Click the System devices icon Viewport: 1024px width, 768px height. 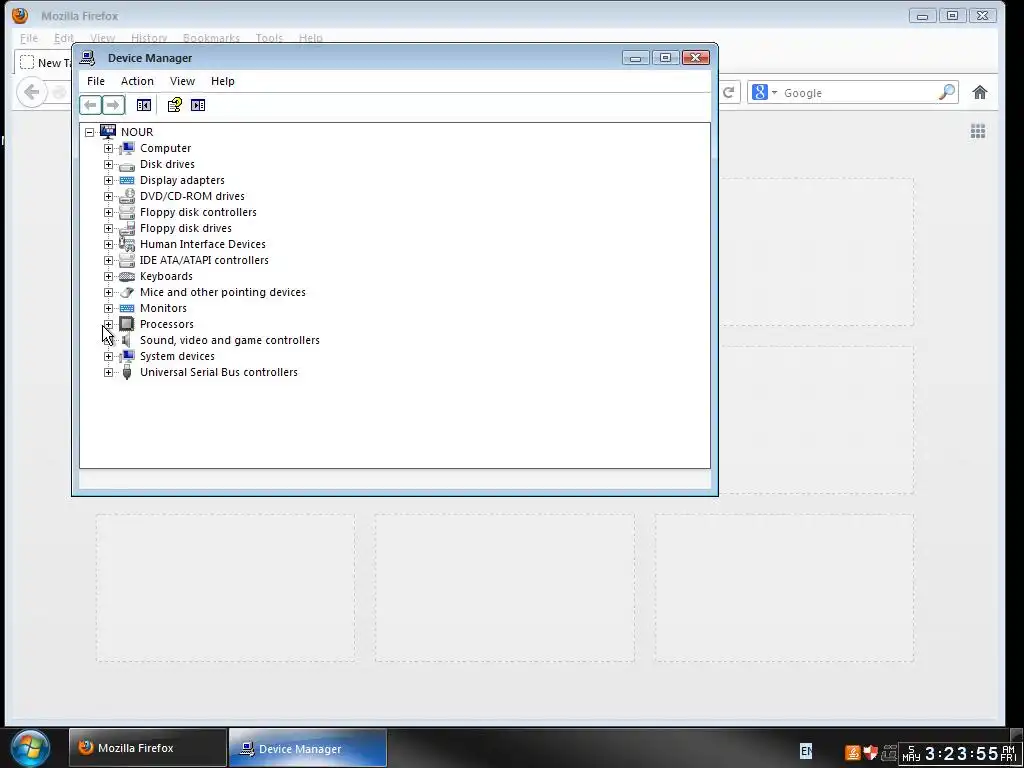click(x=127, y=356)
